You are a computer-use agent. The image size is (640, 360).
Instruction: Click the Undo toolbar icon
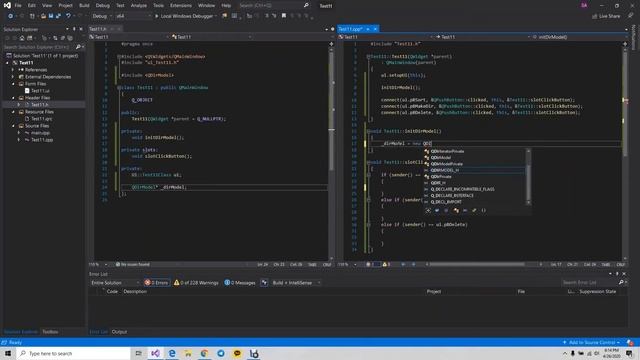(68, 16)
